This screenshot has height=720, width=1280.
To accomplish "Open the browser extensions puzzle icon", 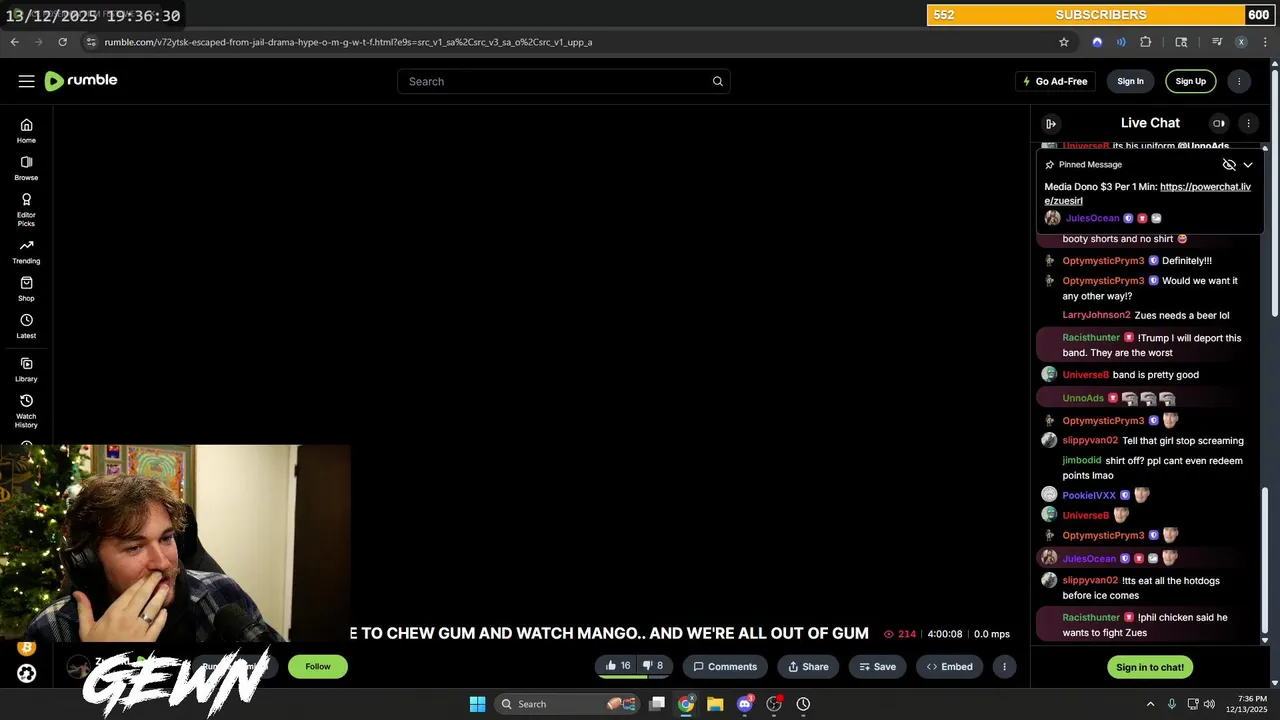I will [x=1146, y=42].
